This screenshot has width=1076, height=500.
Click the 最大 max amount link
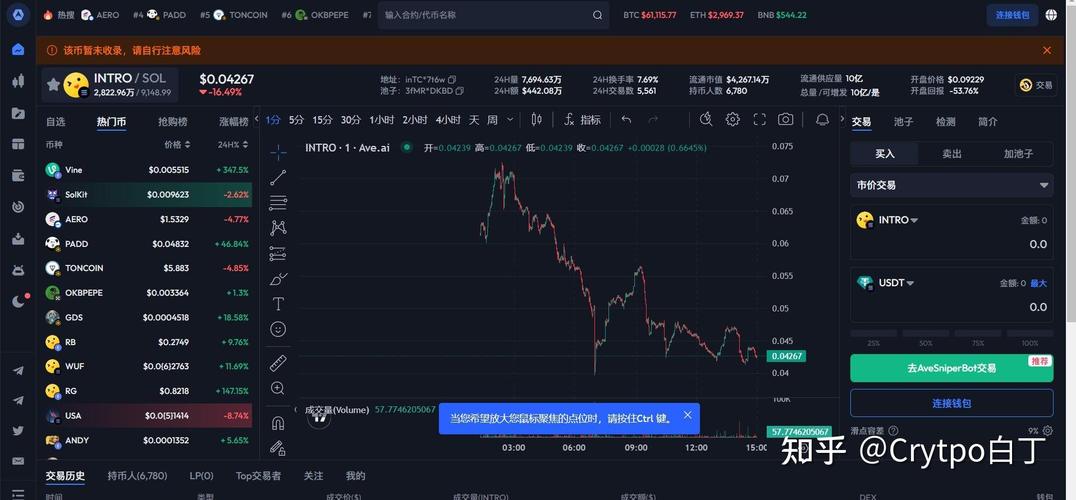1038,283
